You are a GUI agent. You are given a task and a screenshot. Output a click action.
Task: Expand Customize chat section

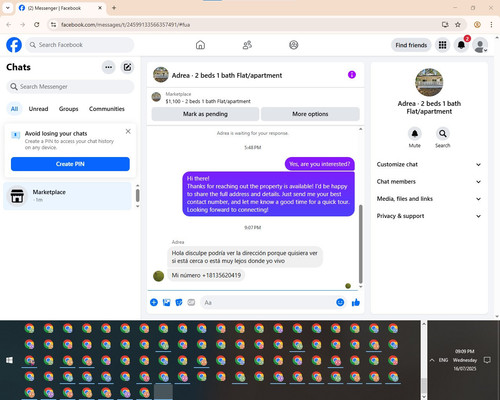(429, 164)
